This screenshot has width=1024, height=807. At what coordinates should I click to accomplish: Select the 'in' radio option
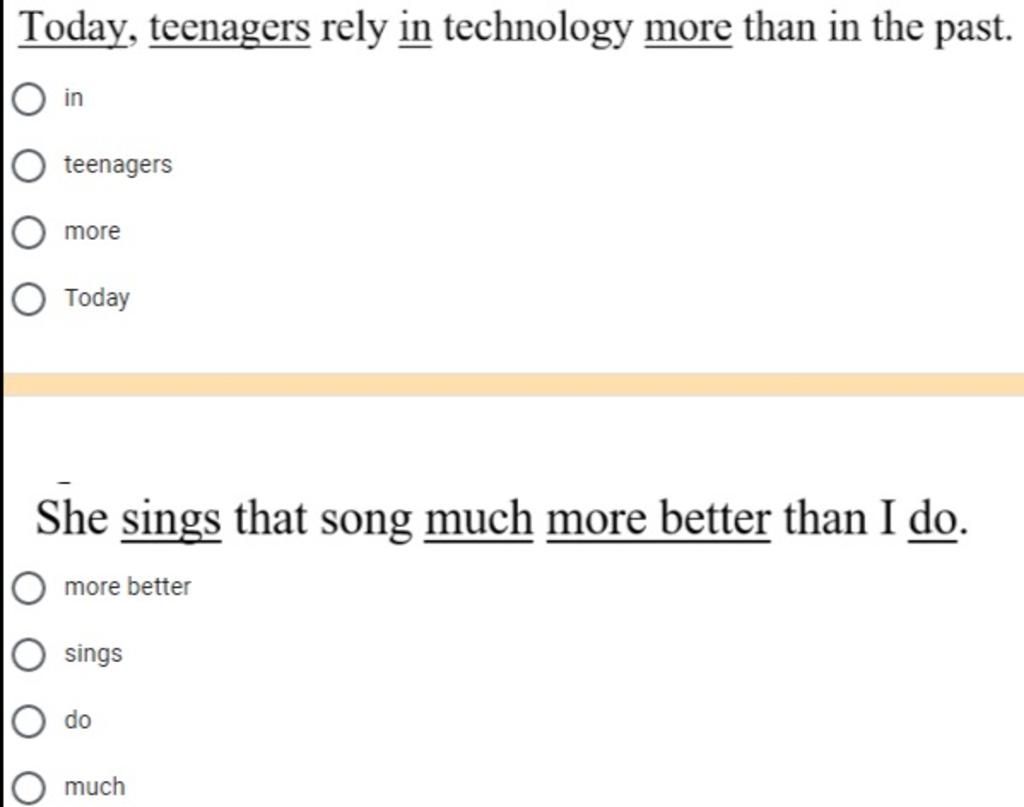coord(29,99)
